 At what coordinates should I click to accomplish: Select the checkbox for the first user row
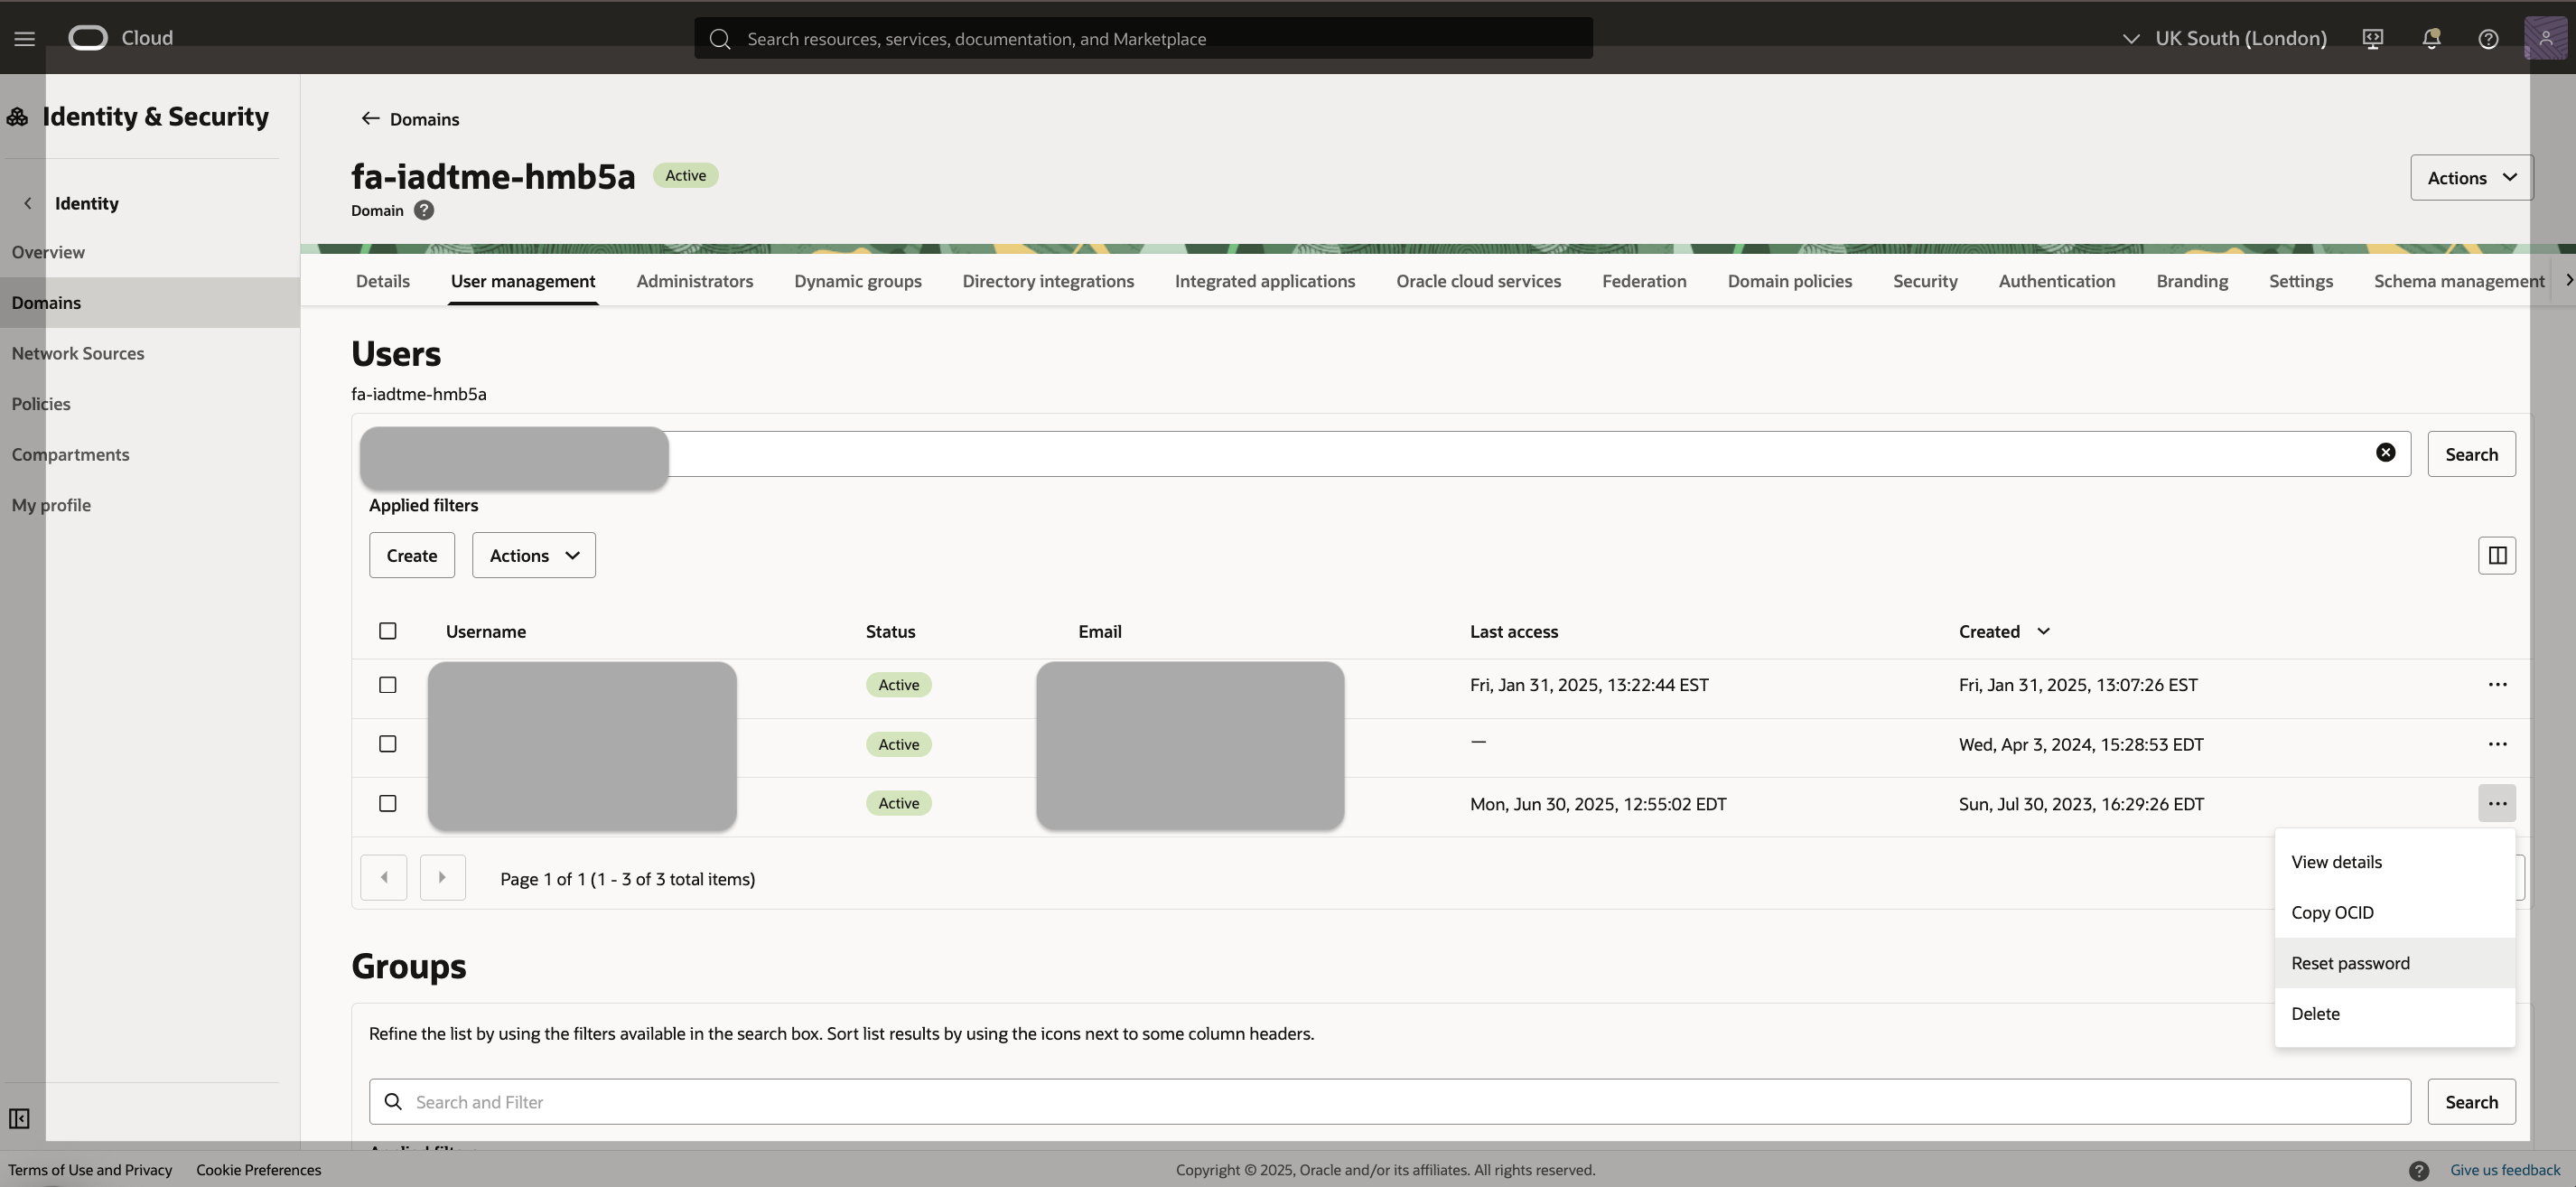coord(388,685)
